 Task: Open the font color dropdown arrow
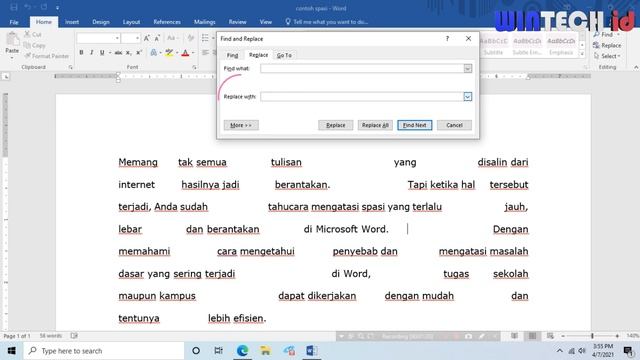[193, 53]
